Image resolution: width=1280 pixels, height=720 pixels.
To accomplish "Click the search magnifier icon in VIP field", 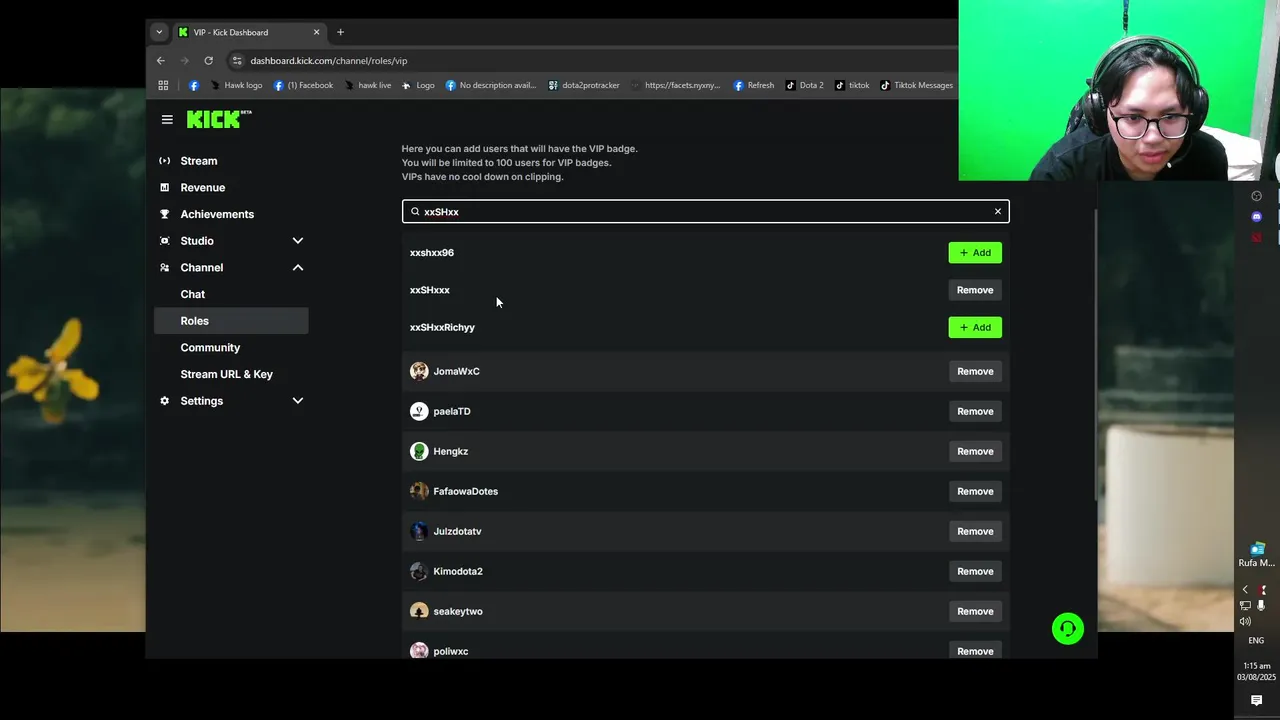I will [x=415, y=211].
